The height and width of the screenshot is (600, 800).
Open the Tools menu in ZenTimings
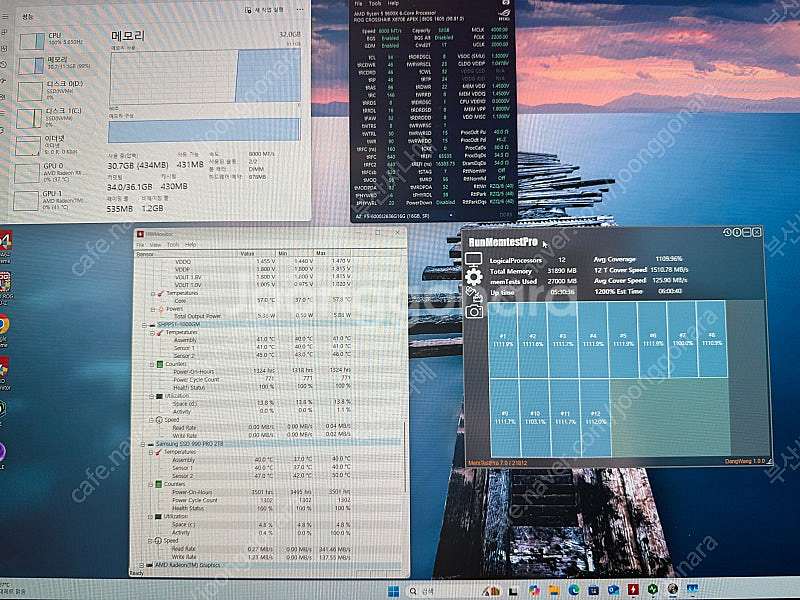375,3
